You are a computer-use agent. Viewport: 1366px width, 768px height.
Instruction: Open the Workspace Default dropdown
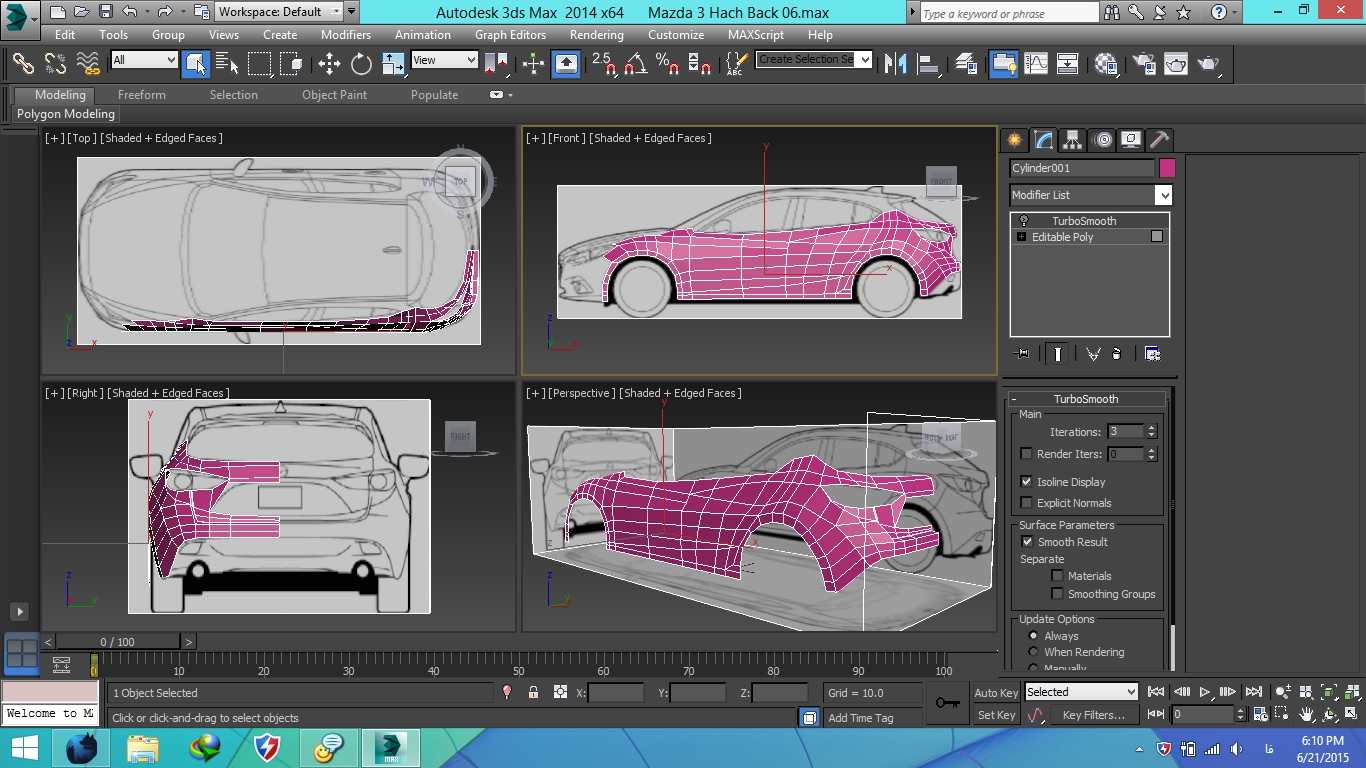point(279,12)
